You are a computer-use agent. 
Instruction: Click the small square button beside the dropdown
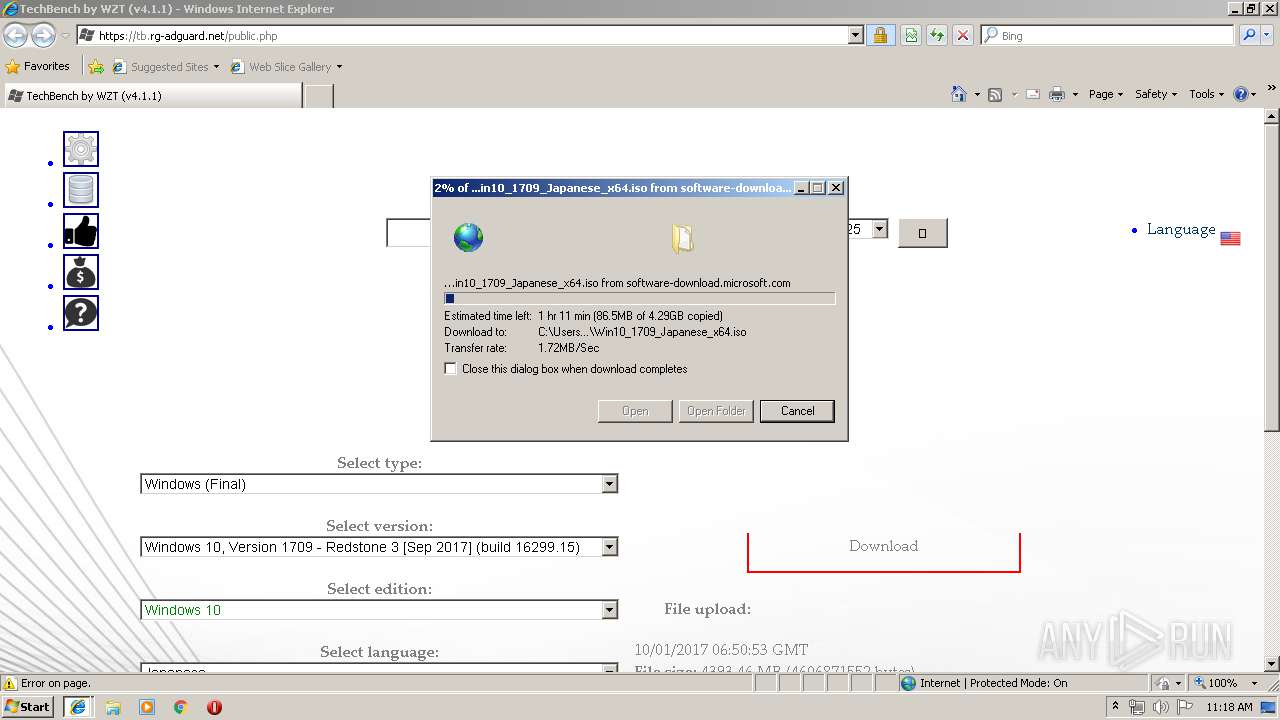tap(922, 233)
